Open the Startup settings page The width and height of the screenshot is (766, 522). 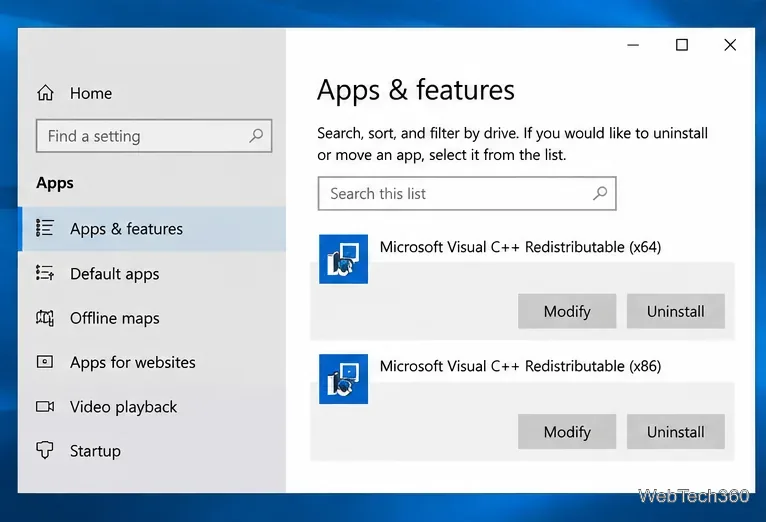pos(154,451)
